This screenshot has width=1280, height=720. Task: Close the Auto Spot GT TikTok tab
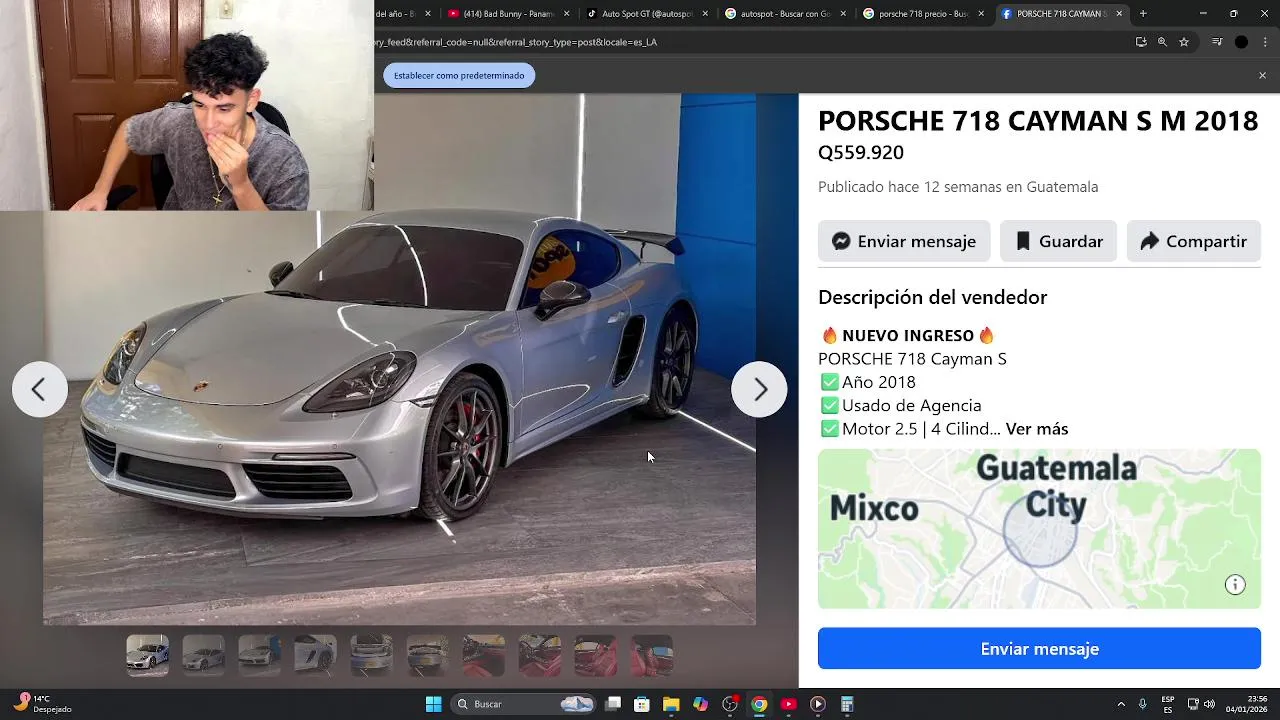pos(705,14)
